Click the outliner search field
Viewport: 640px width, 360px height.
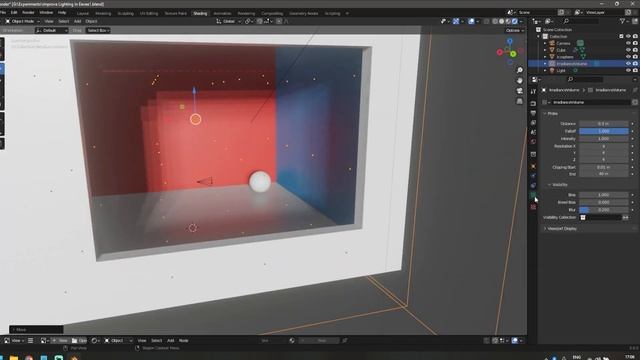coord(580,21)
